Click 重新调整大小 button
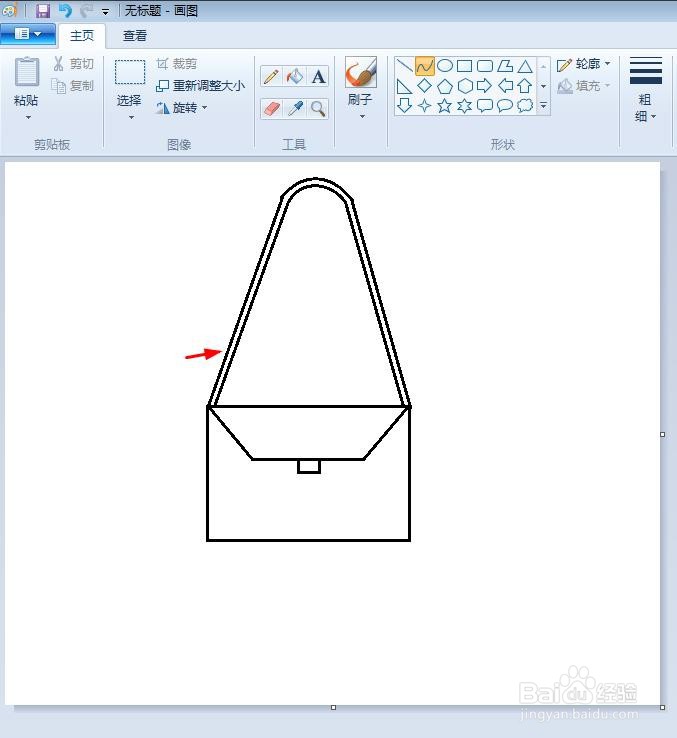This screenshot has width=677, height=738. click(201, 86)
